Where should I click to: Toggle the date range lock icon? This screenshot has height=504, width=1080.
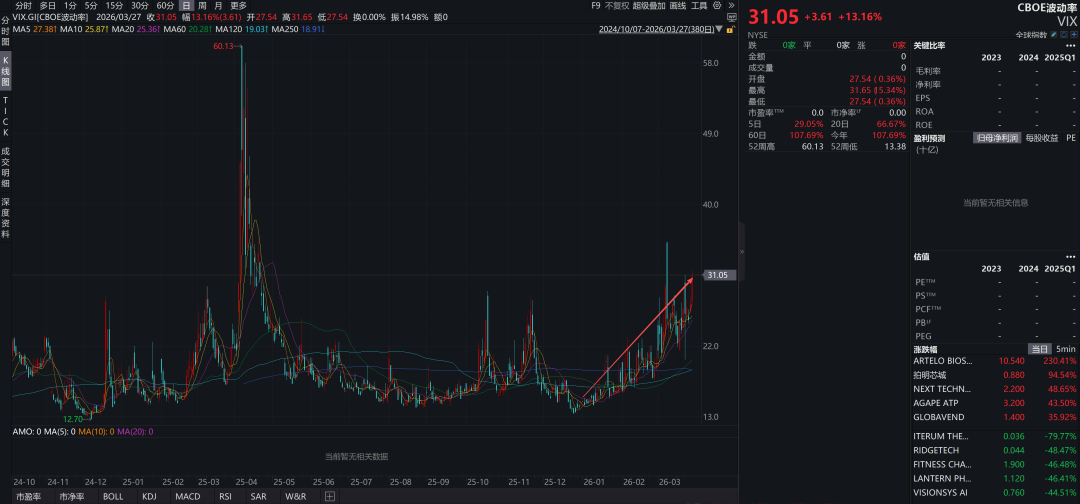tap(731, 30)
